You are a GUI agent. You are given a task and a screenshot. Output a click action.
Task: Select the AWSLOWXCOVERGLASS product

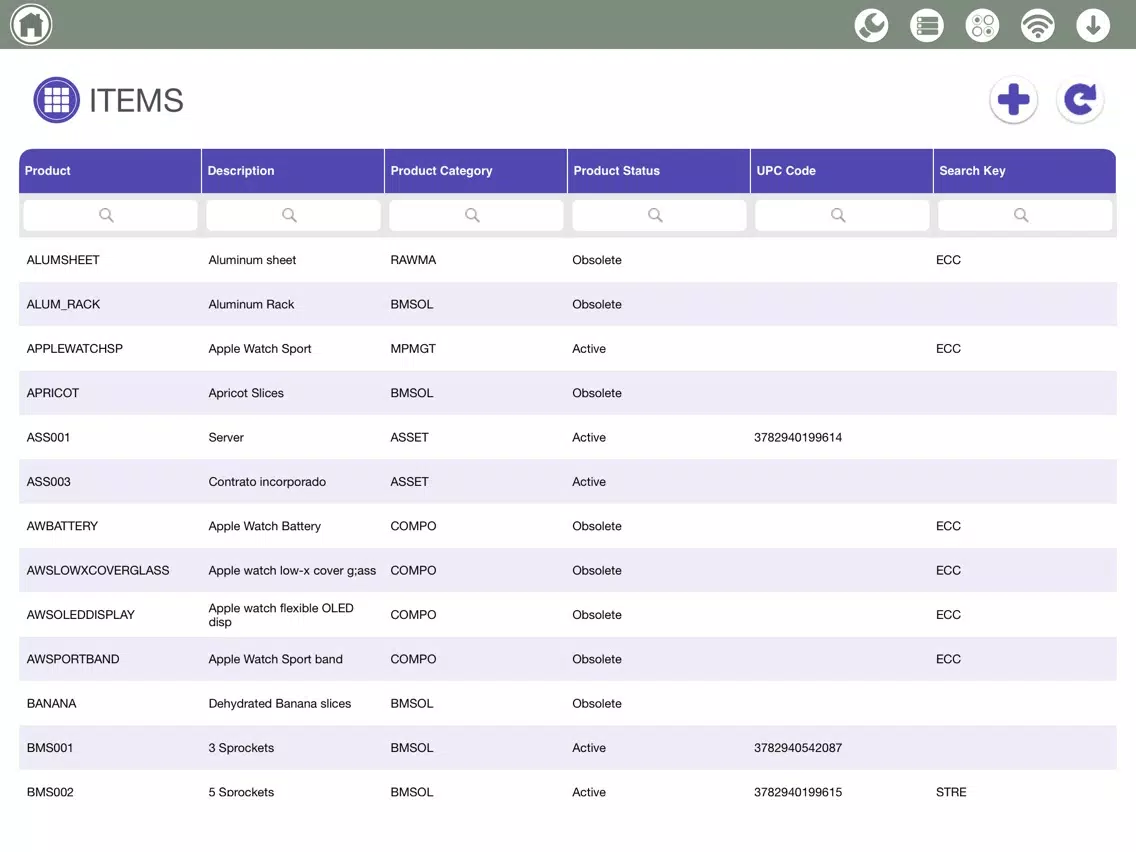point(98,570)
